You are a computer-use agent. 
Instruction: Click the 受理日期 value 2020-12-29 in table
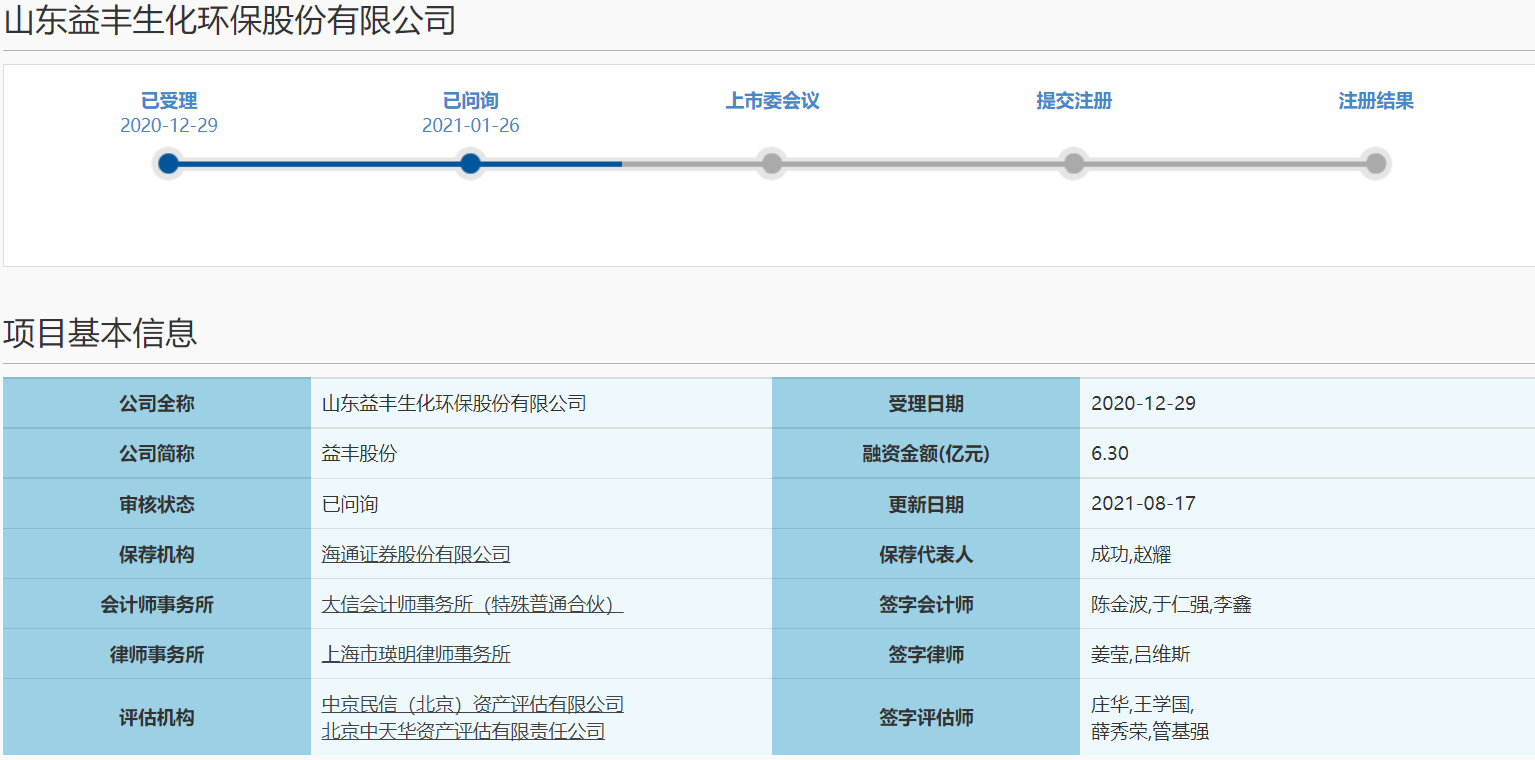[x=1143, y=404]
